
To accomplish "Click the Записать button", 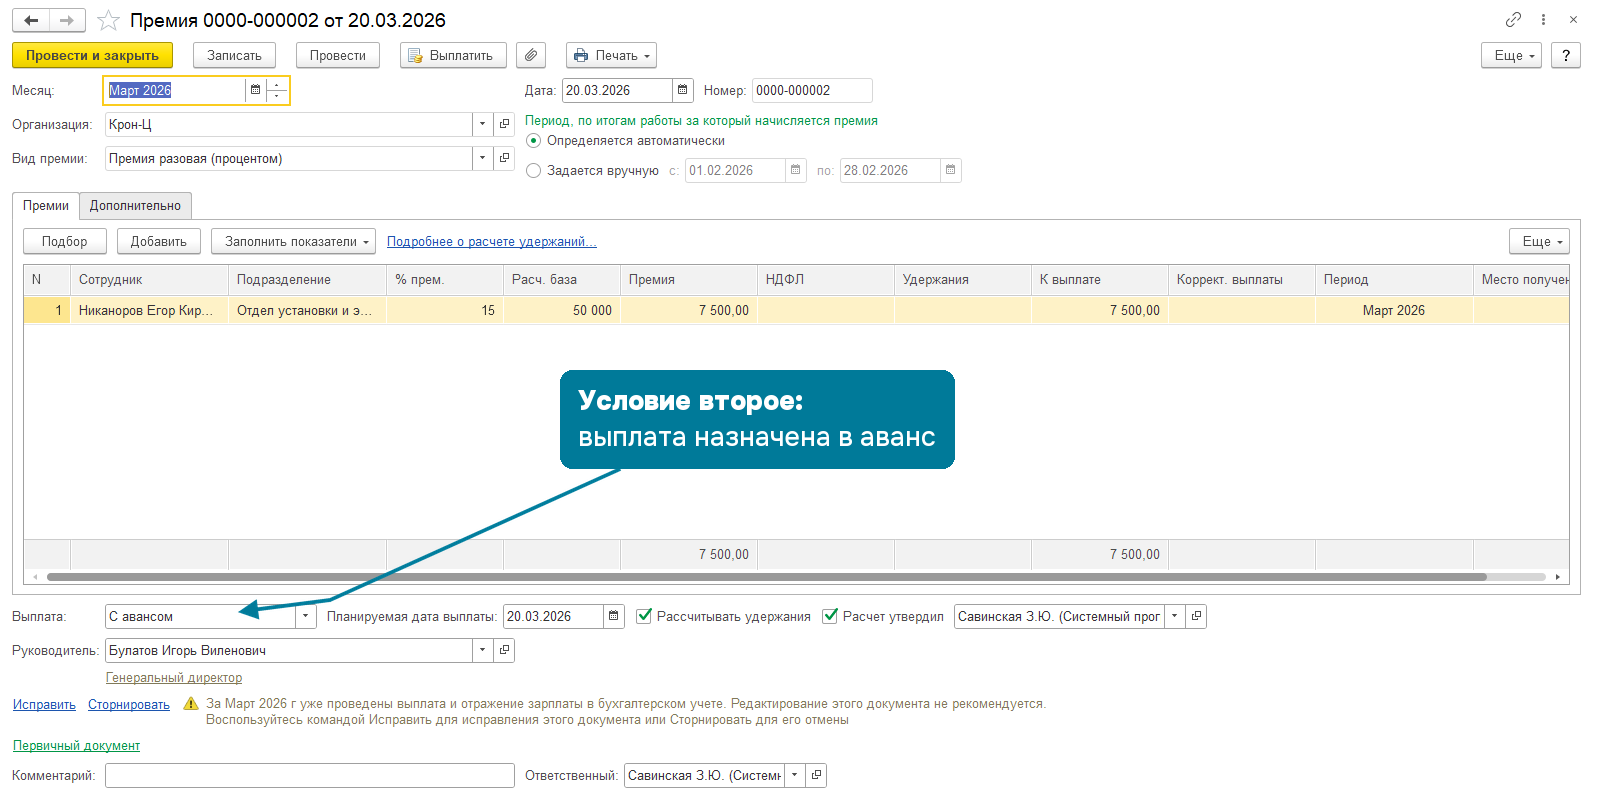I will tap(234, 55).
